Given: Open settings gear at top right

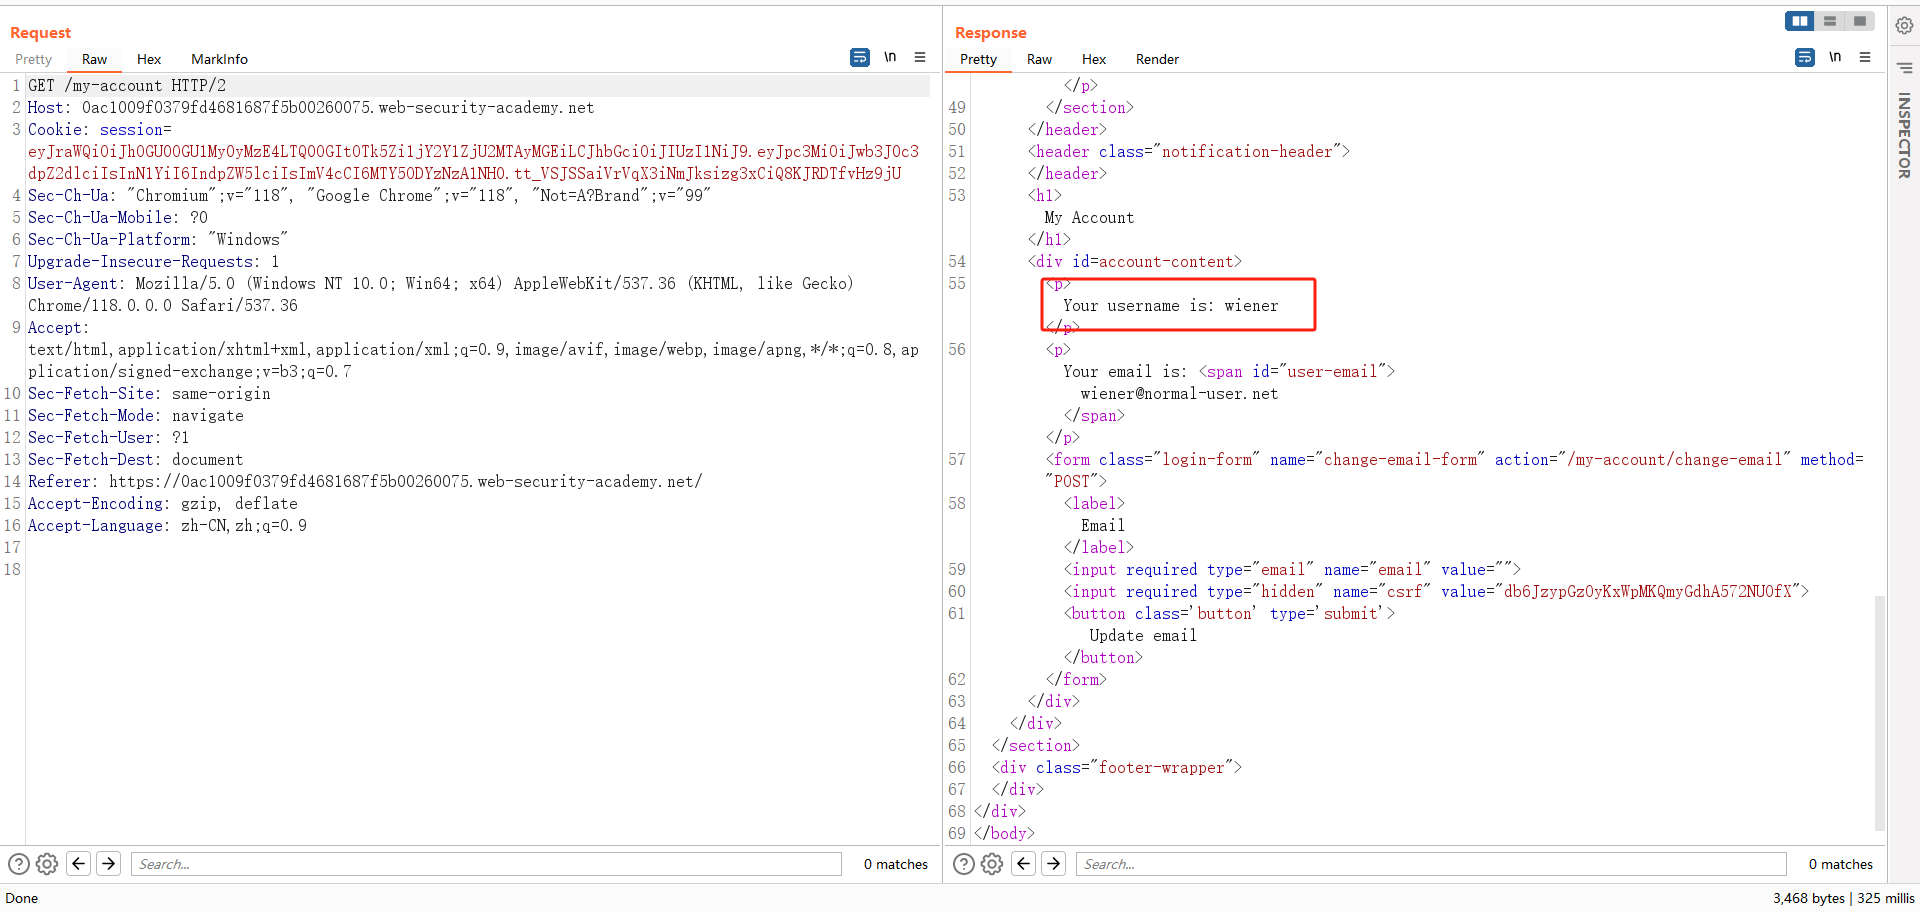Looking at the screenshot, I should point(1904,26).
